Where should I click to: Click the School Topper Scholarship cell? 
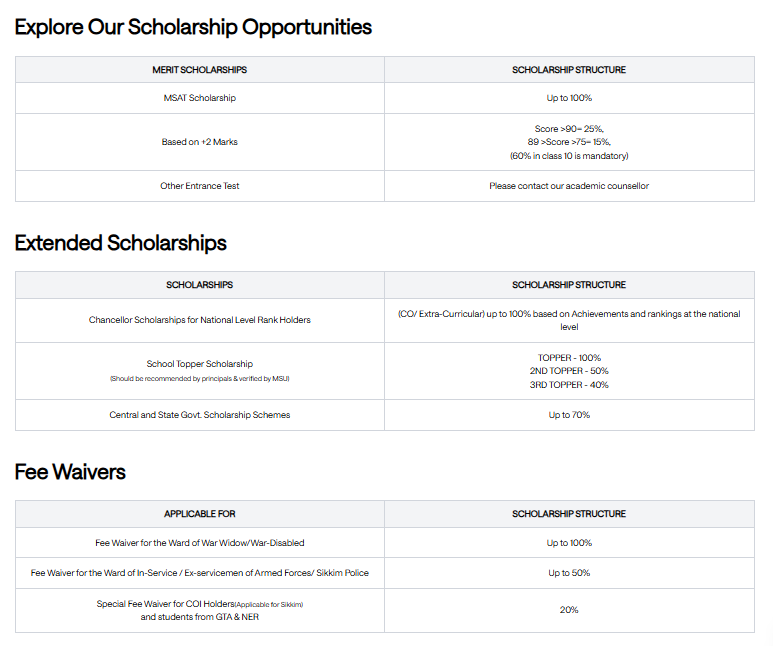(200, 371)
